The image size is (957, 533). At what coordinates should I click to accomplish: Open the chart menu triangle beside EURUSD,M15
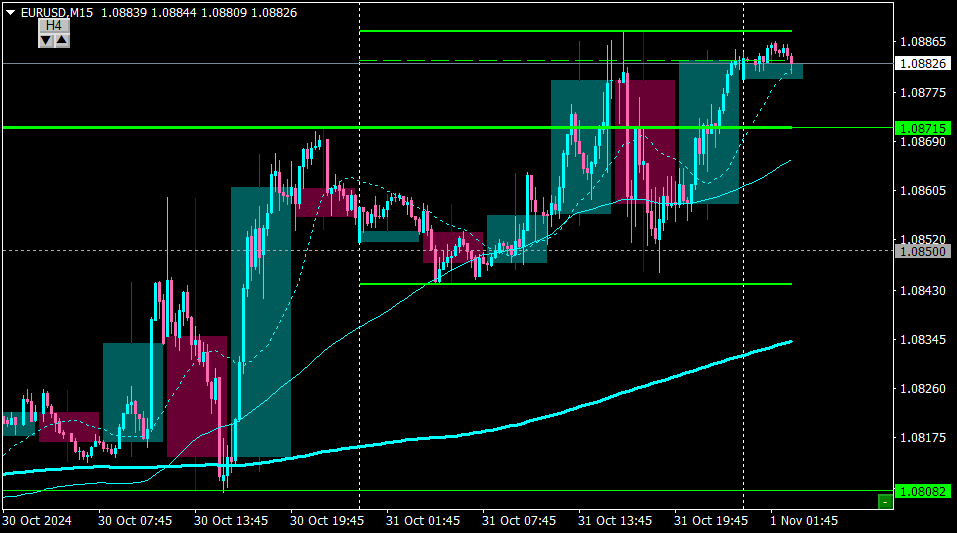[10, 12]
